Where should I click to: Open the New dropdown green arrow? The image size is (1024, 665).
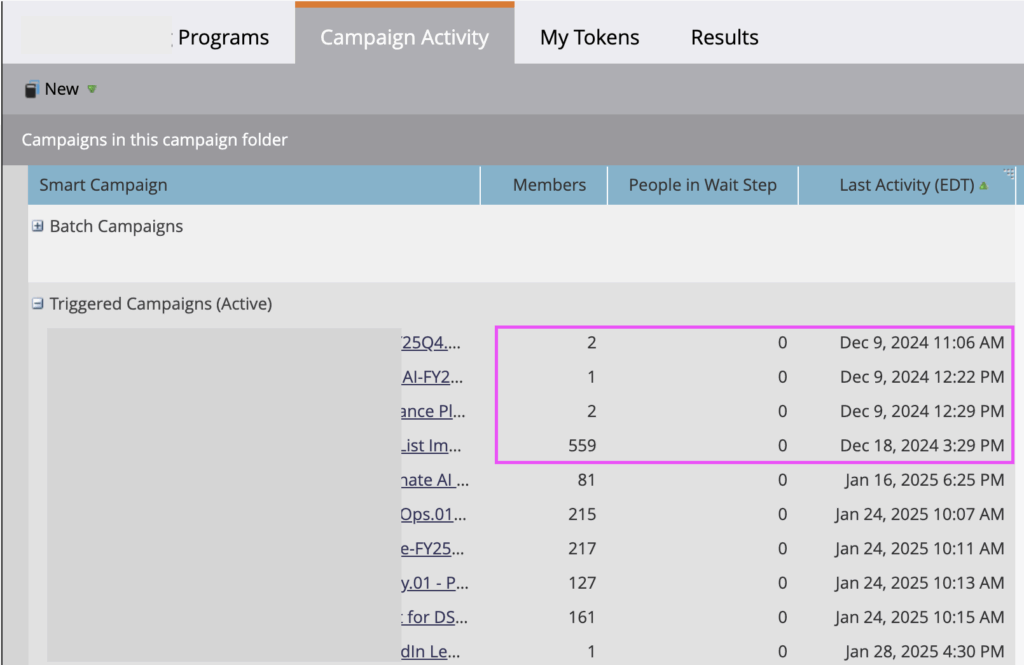coord(91,89)
